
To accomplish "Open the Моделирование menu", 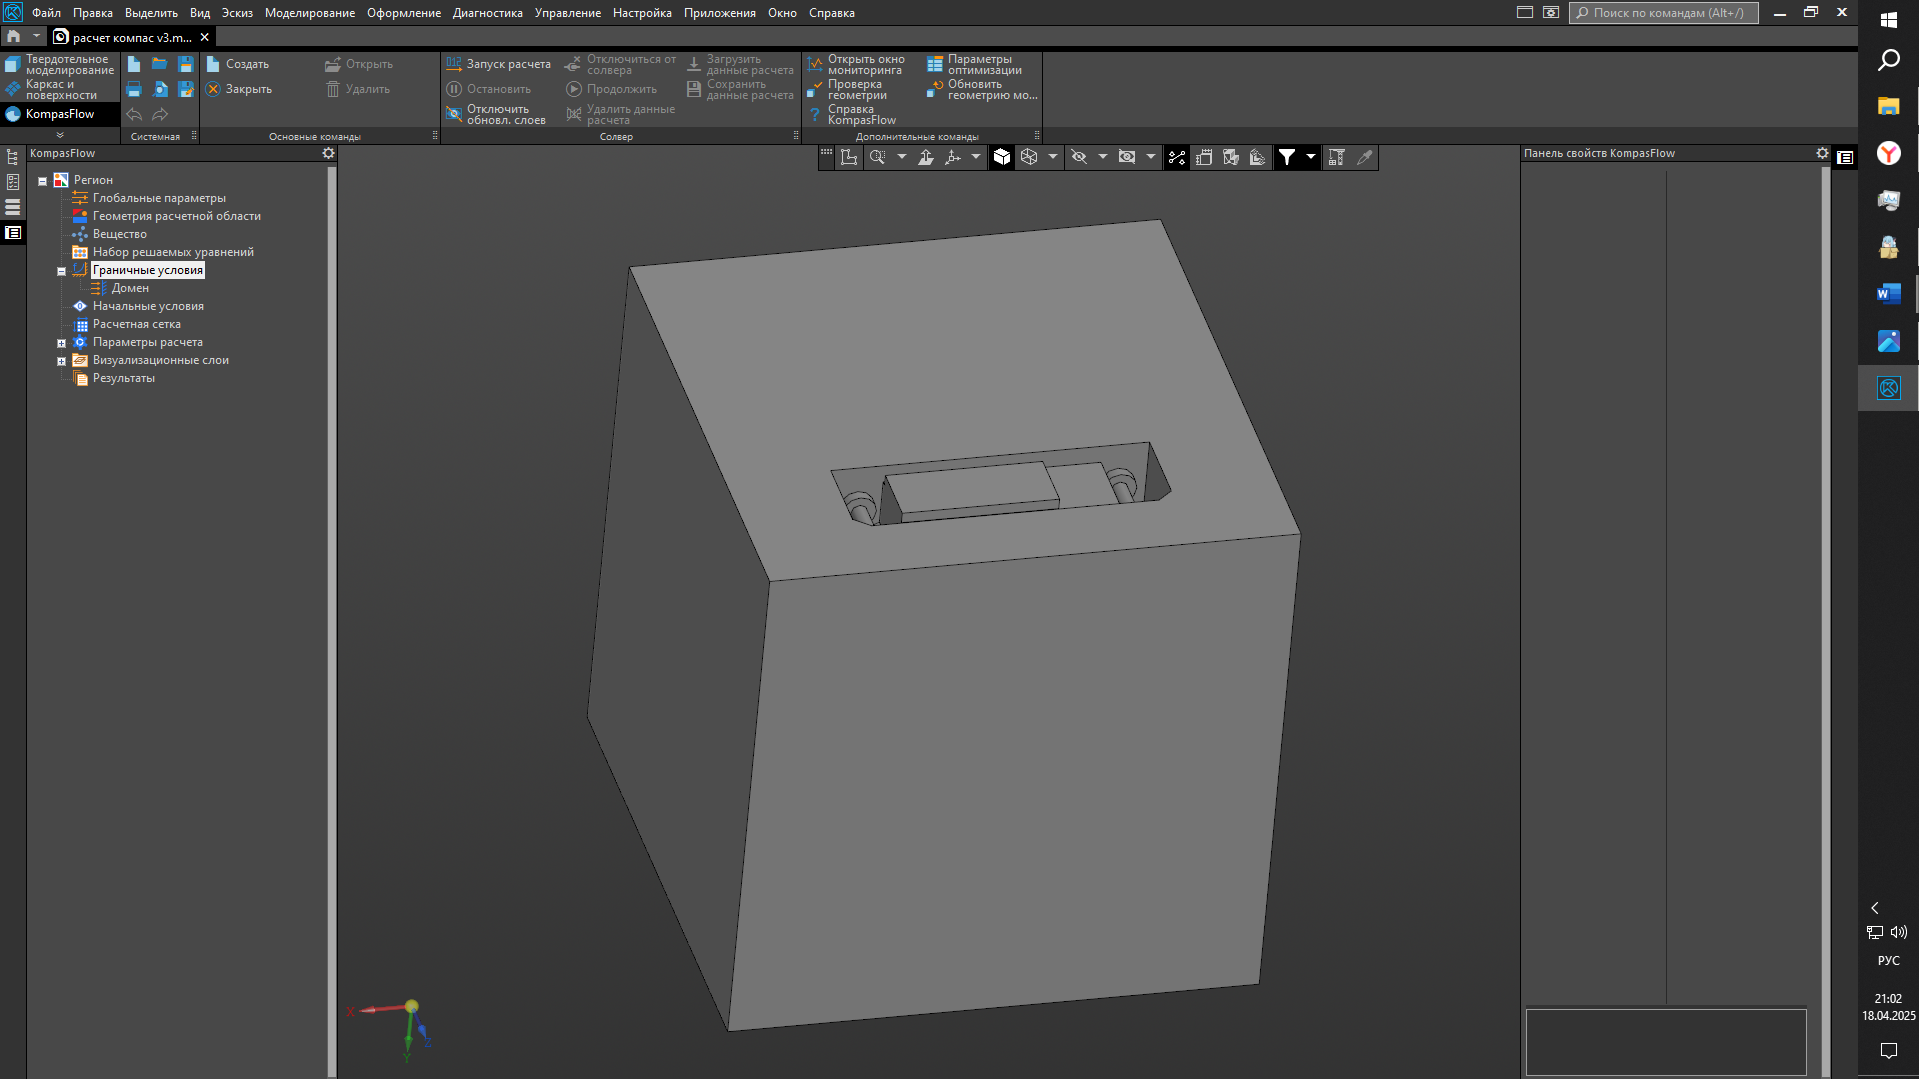I will tap(309, 13).
